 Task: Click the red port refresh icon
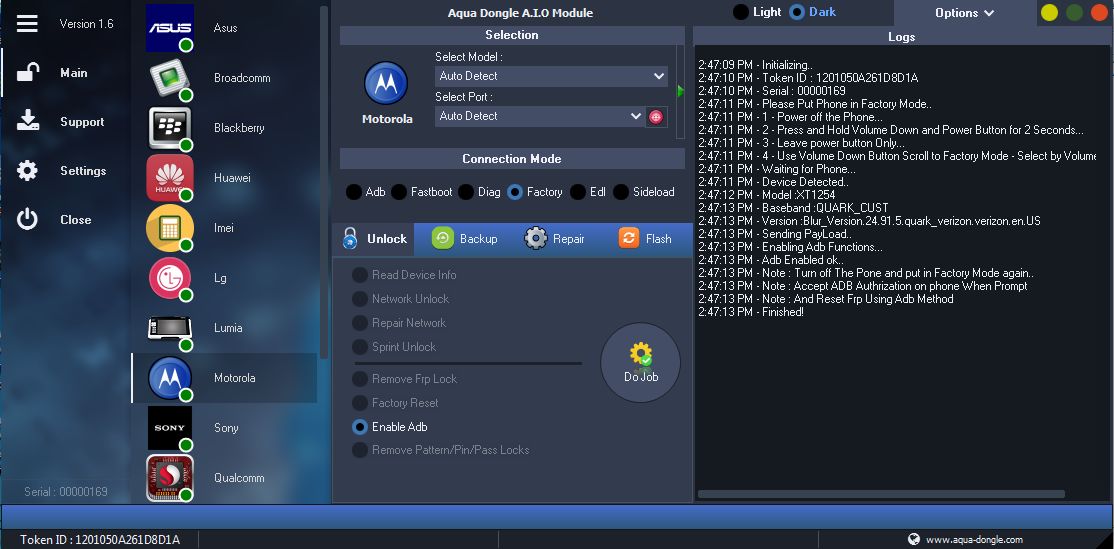[x=656, y=116]
